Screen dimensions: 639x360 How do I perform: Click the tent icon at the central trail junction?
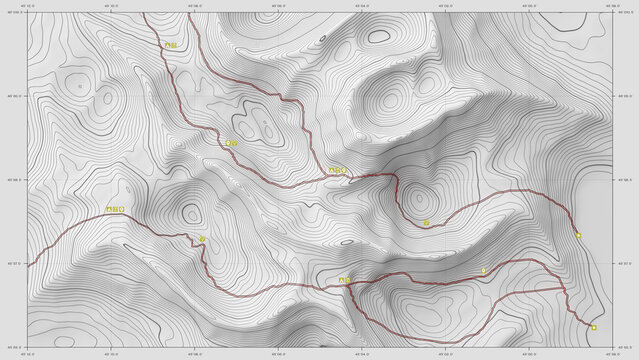[x=332, y=170]
